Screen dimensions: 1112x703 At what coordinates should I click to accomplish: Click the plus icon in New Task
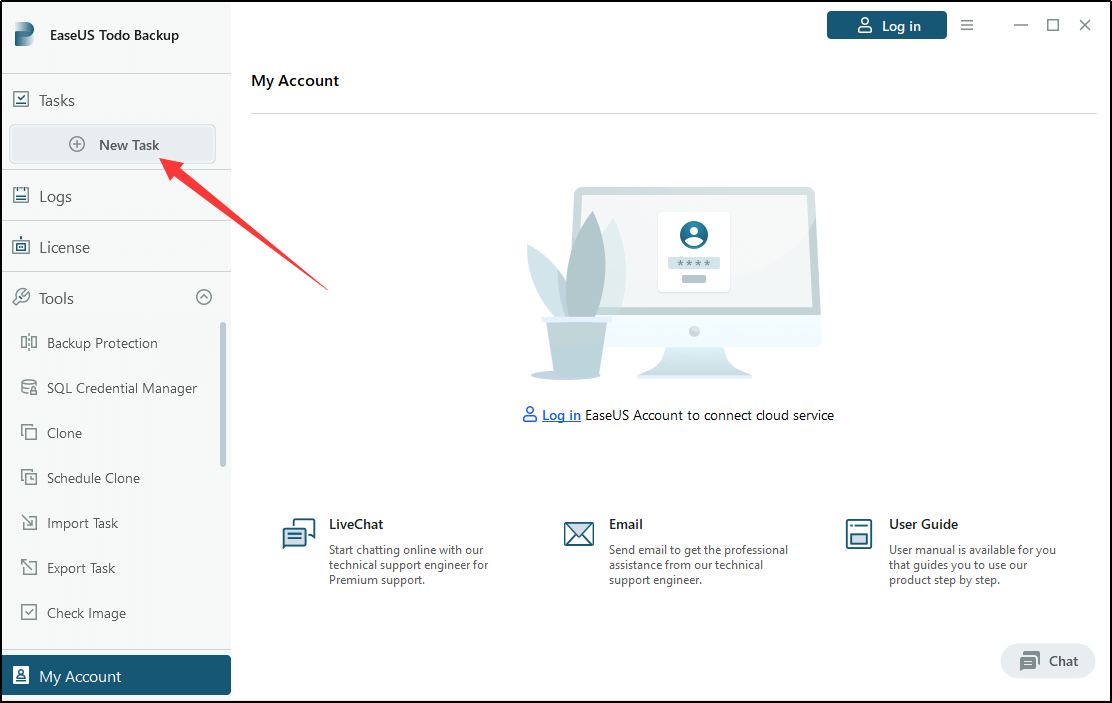coord(77,144)
